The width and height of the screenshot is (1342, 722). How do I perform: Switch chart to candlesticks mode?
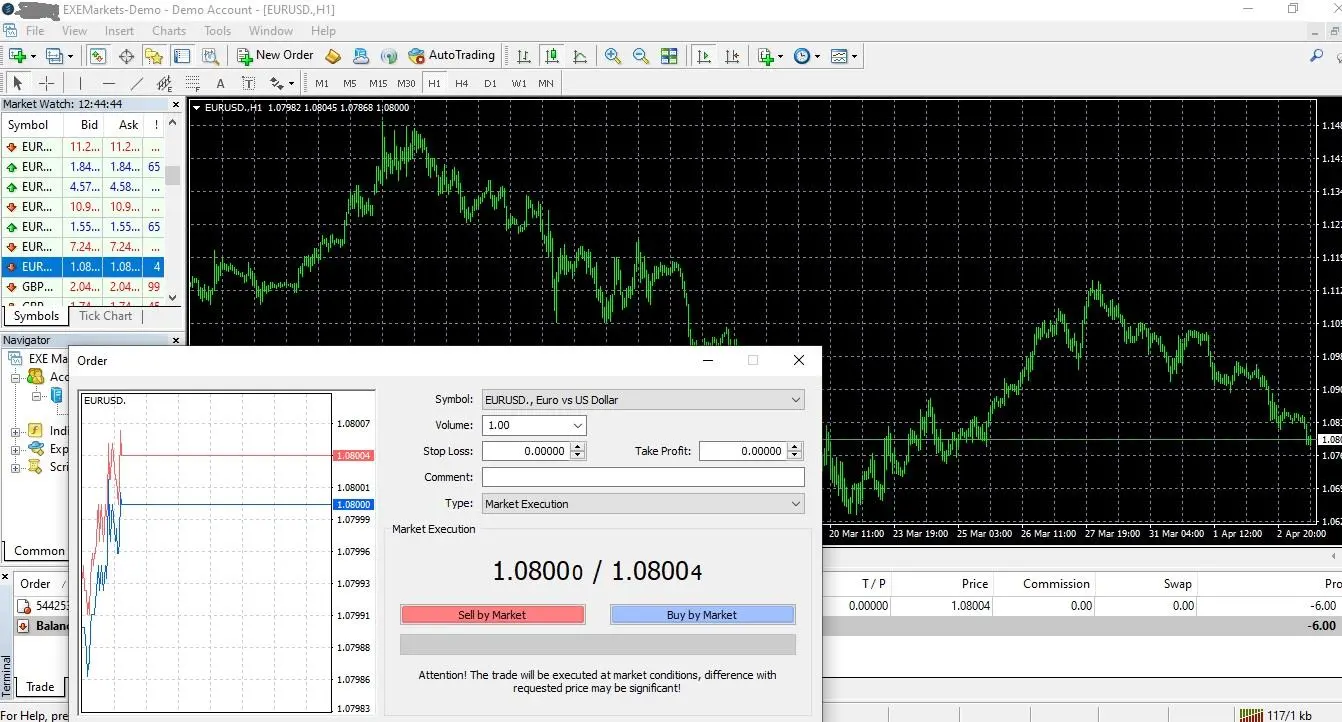[x=551, y=56]
